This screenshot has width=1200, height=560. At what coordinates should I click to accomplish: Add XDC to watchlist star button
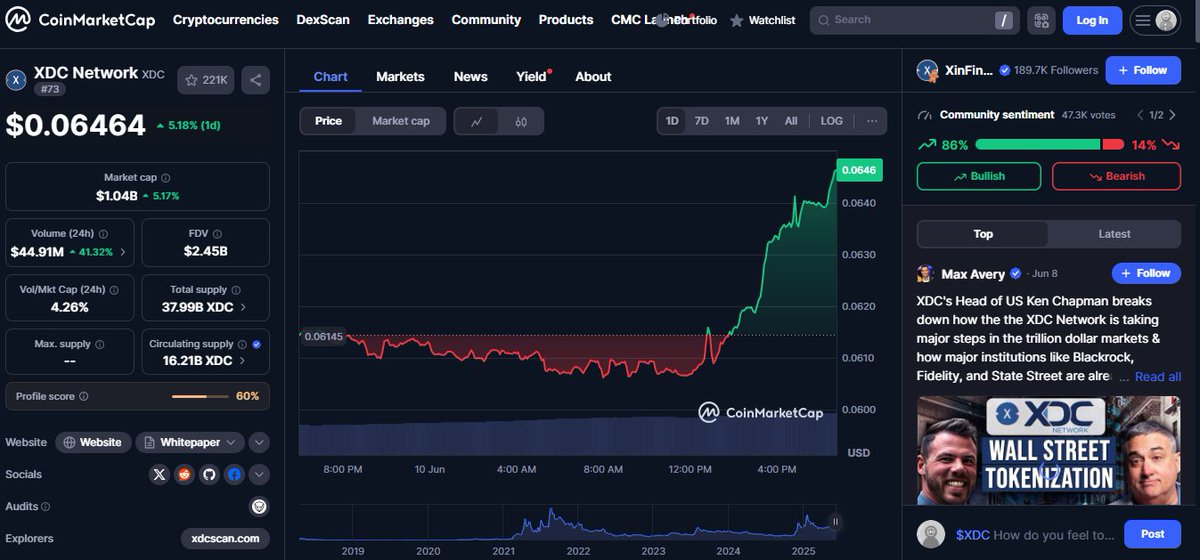(205, 80)
